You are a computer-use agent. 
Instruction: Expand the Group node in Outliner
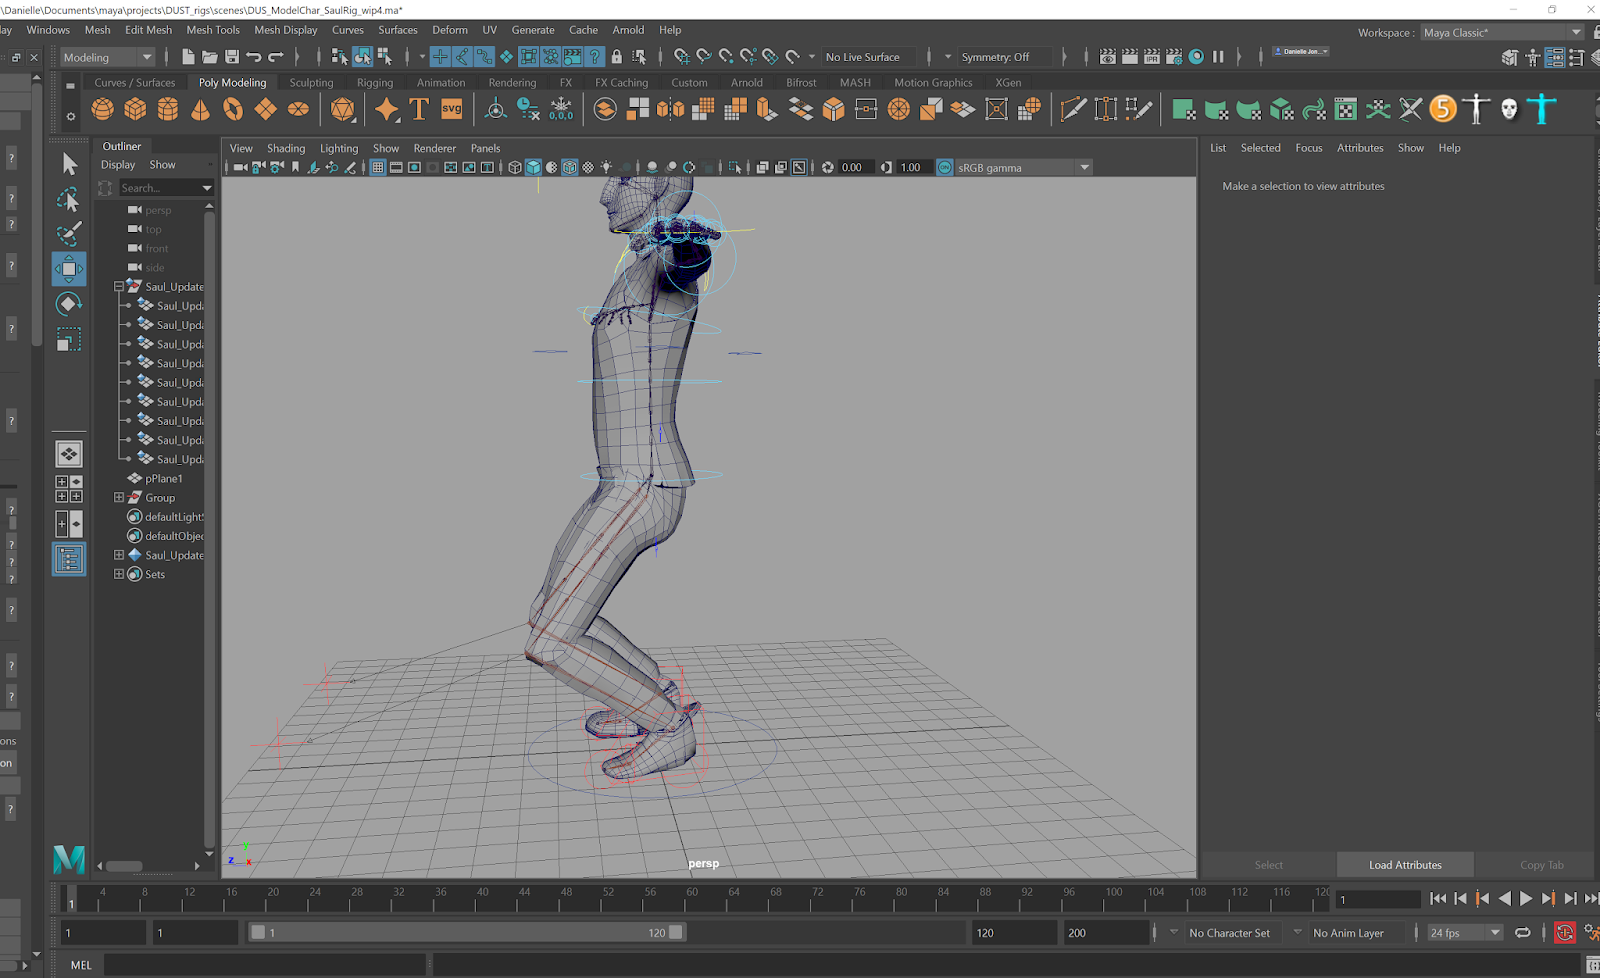[119, 497]
